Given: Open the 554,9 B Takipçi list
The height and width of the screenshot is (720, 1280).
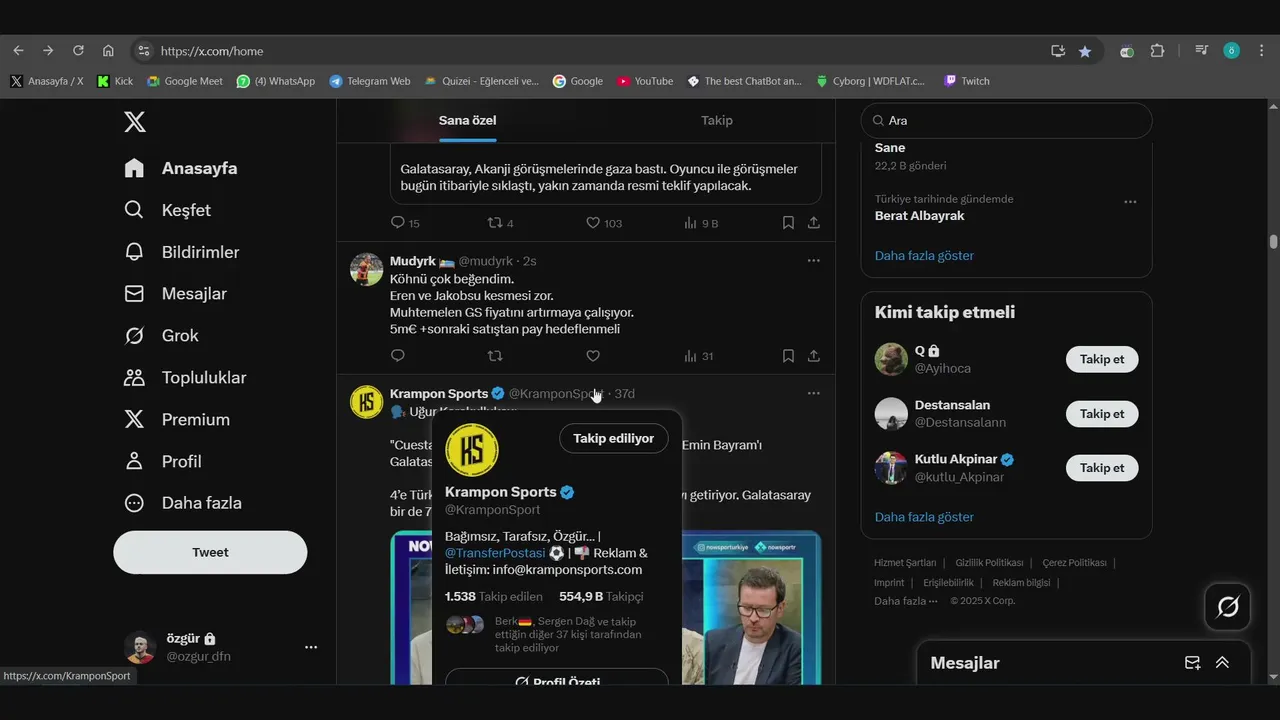Looking at the screenshot, I should 601,597.
